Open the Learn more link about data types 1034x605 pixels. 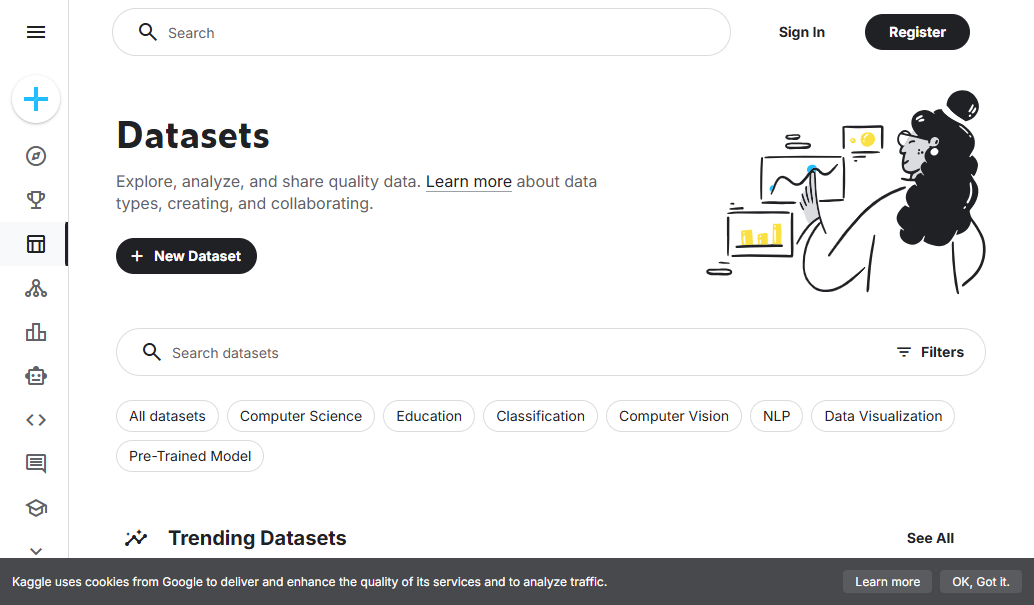tap(468, 181)
